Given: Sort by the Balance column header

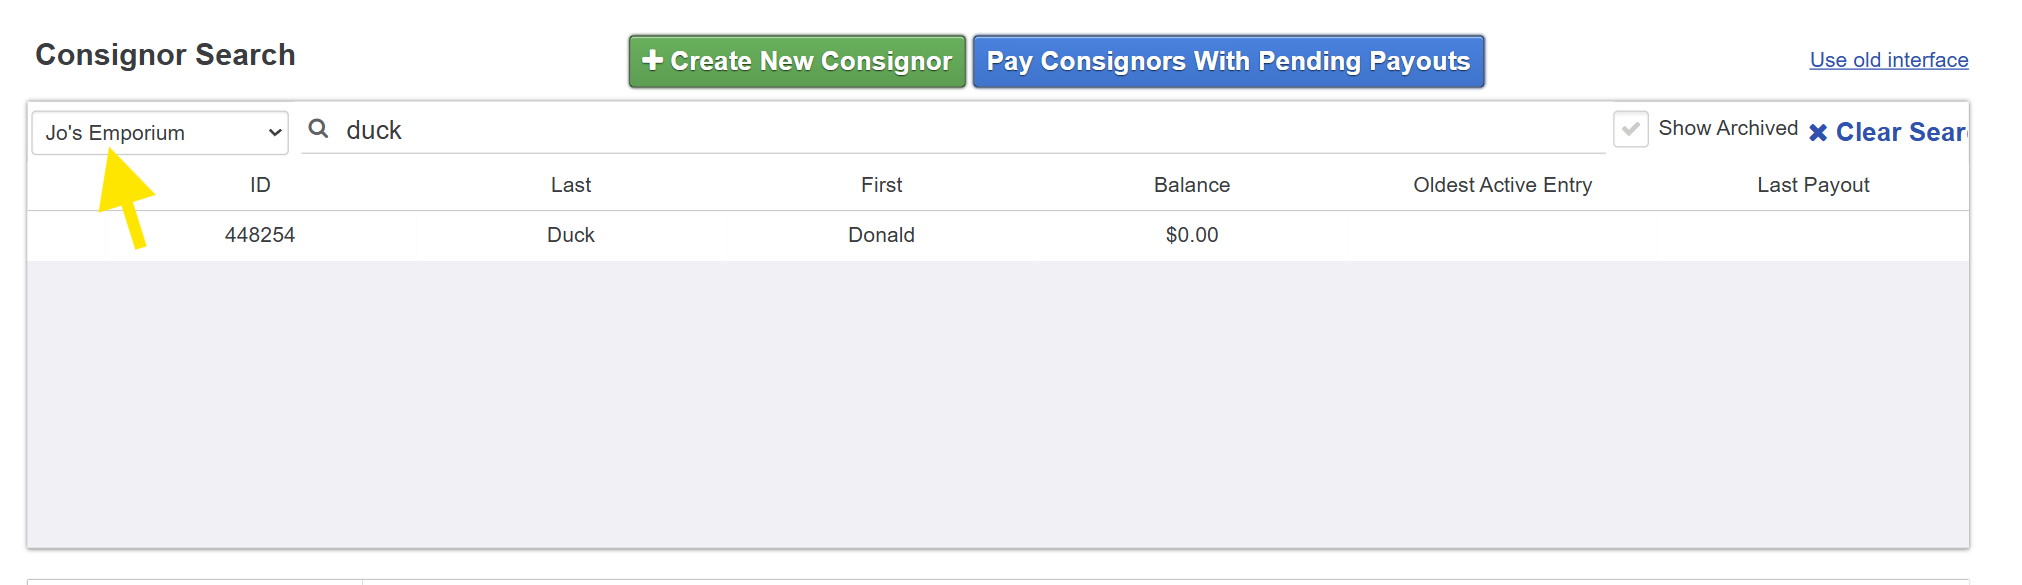Looking at the screenshot, I should click(x=1192, y=185).
